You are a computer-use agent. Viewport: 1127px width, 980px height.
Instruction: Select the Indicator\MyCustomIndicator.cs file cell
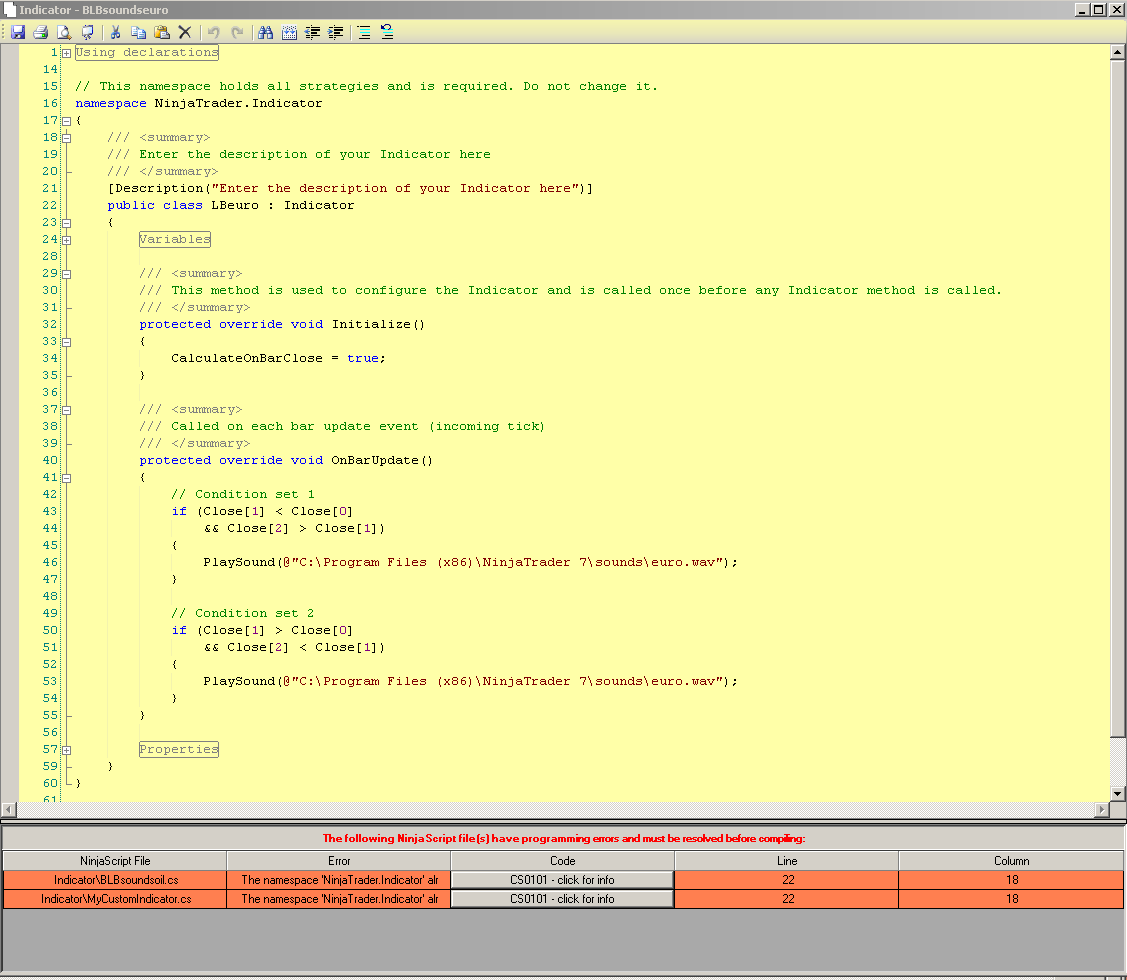tap(115, 899)
